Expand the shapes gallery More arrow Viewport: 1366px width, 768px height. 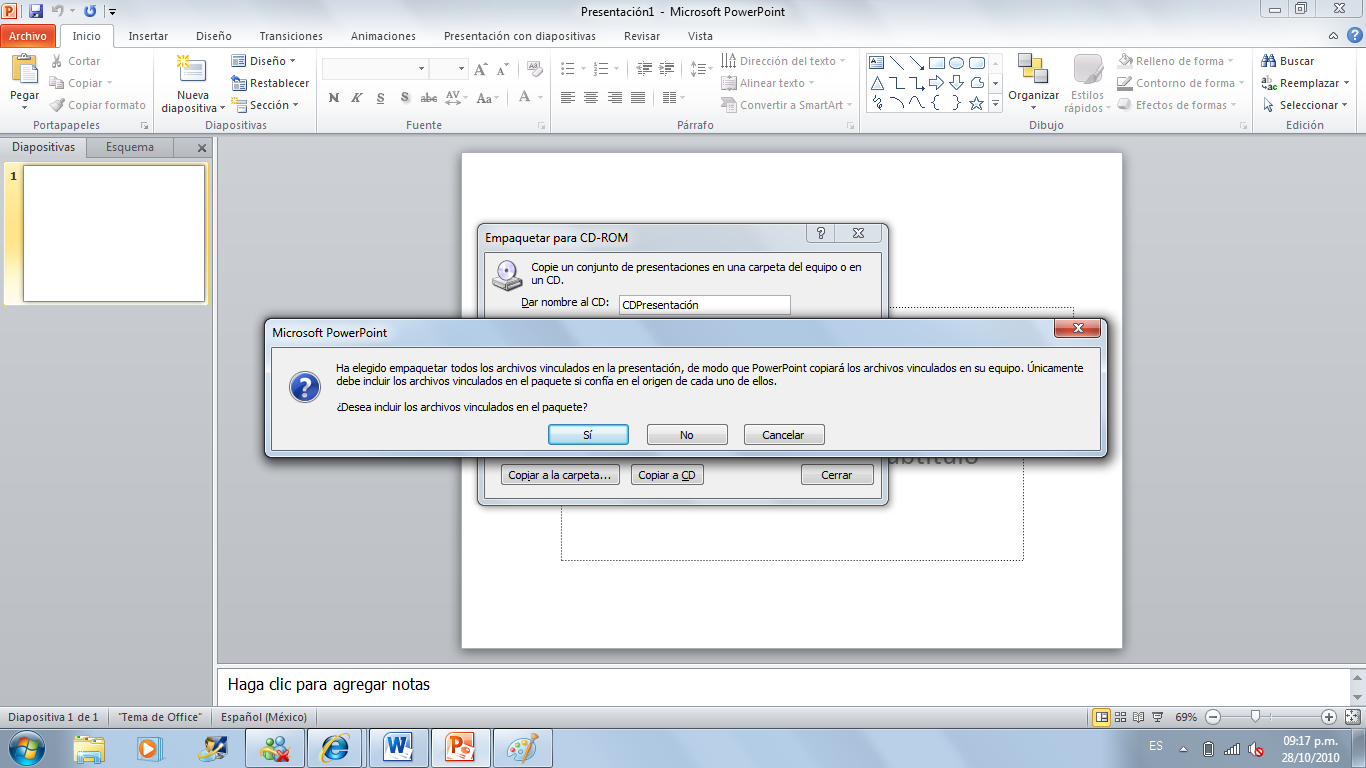pyautogui.click(x=996, y=103)
